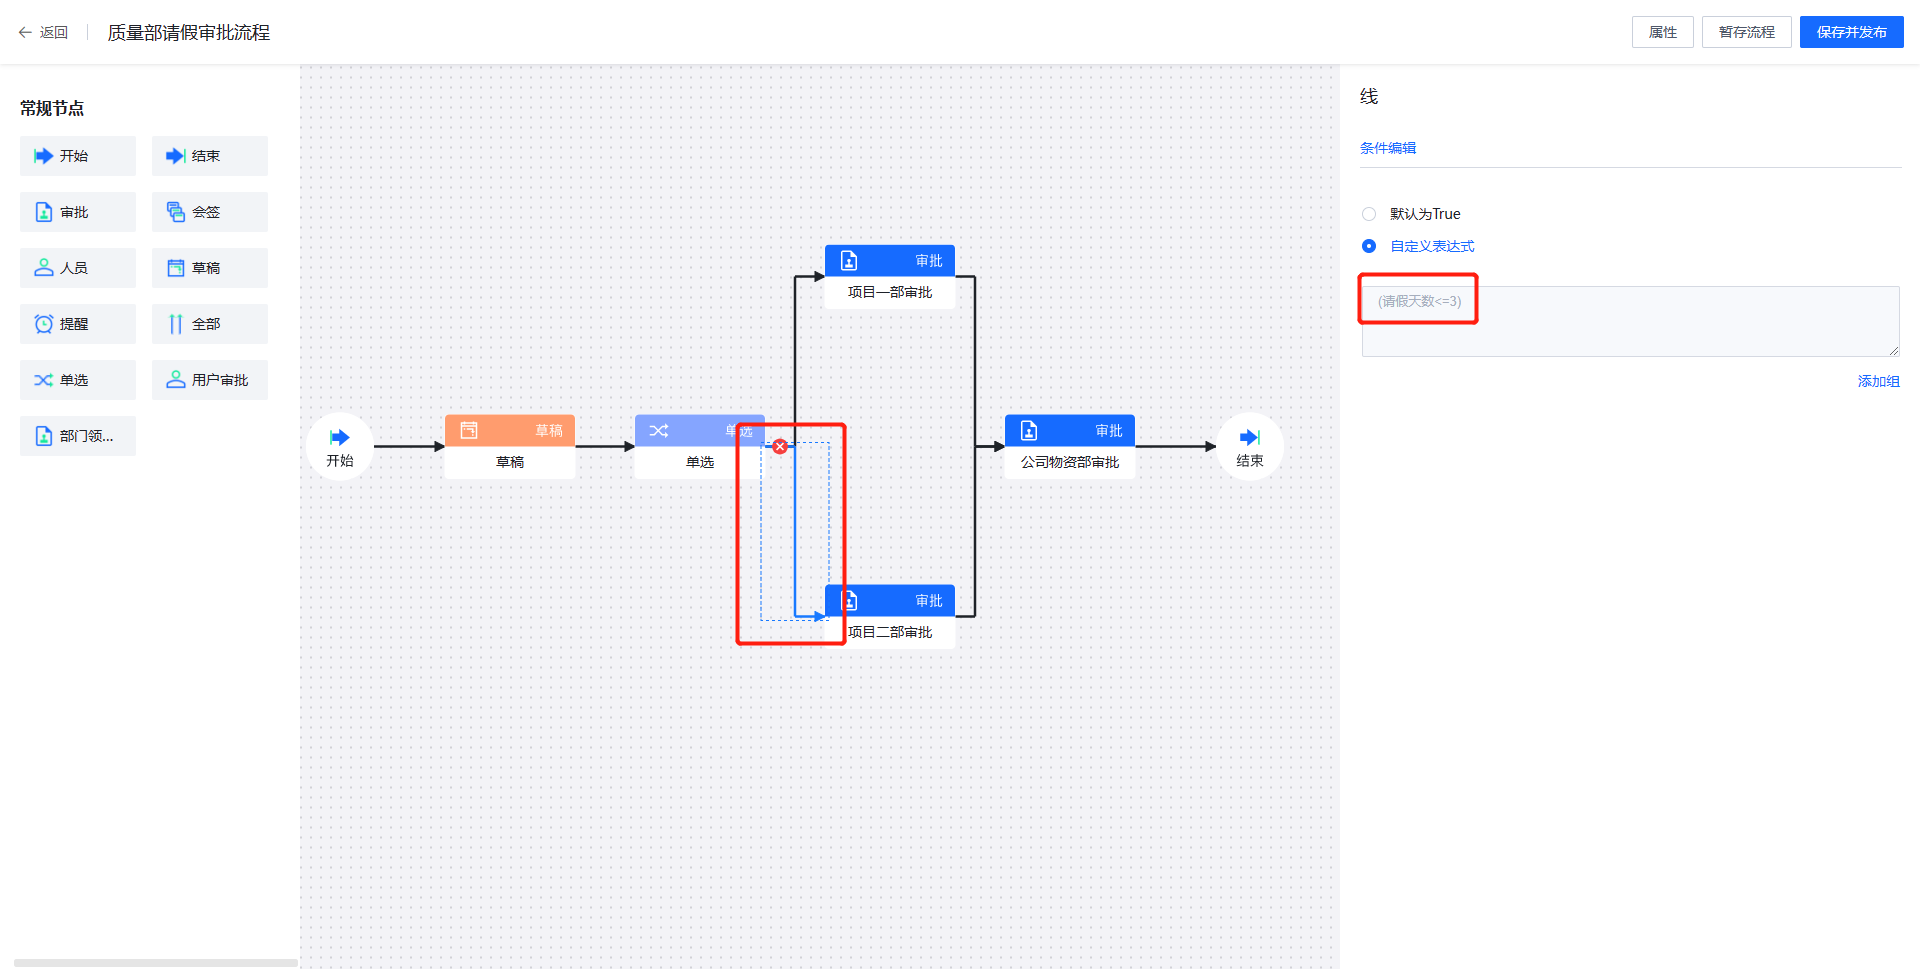Viewport: 1920px width, 969px height.
Task: Pick the 审批 approval node in palette
Action: pos(78,212)
